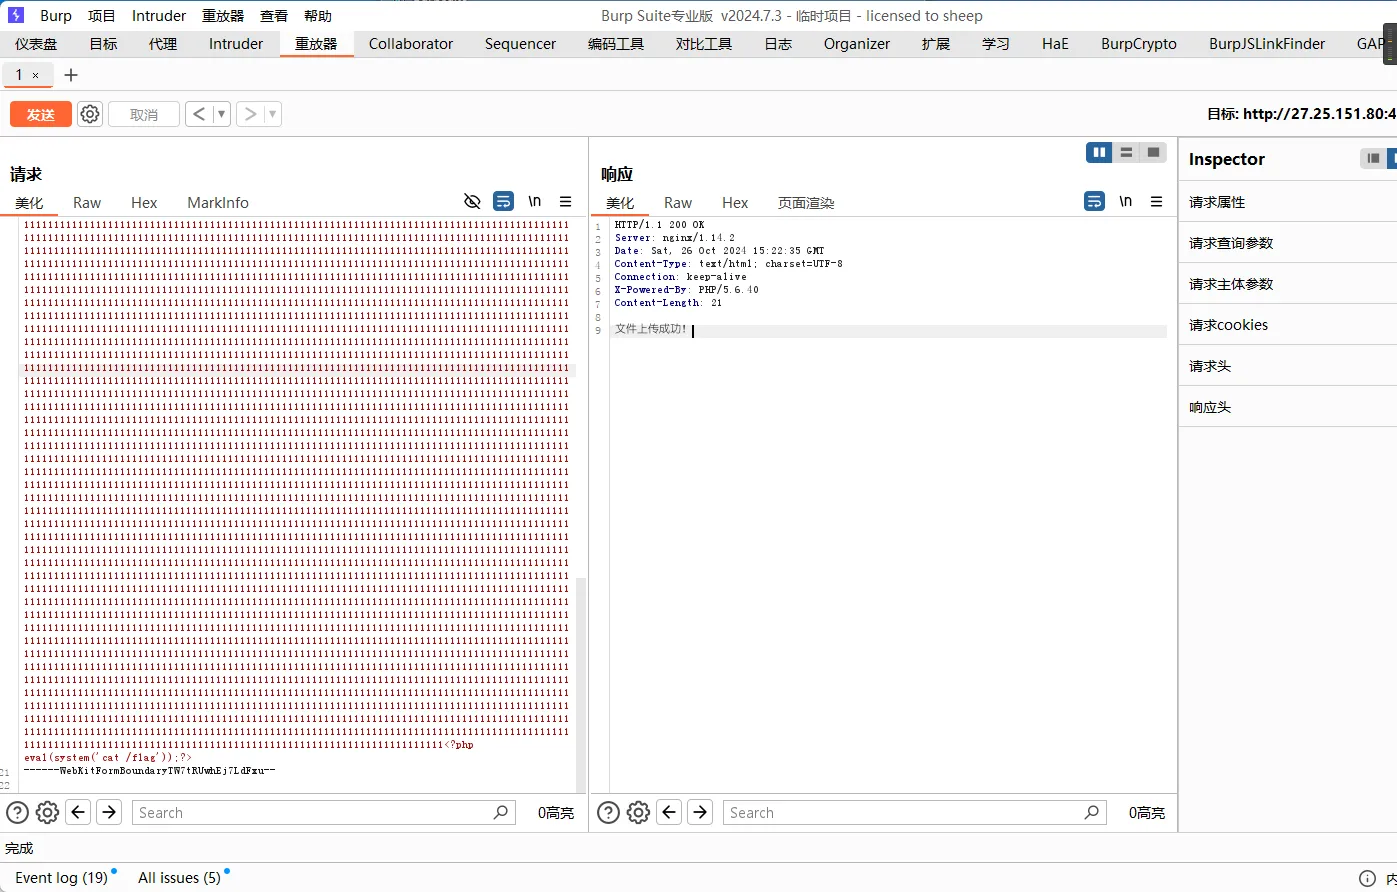This screenshot has width=1397, height=892.
Task: Toggle word wrap icon in request panel
Action: [x=504, y=202]
